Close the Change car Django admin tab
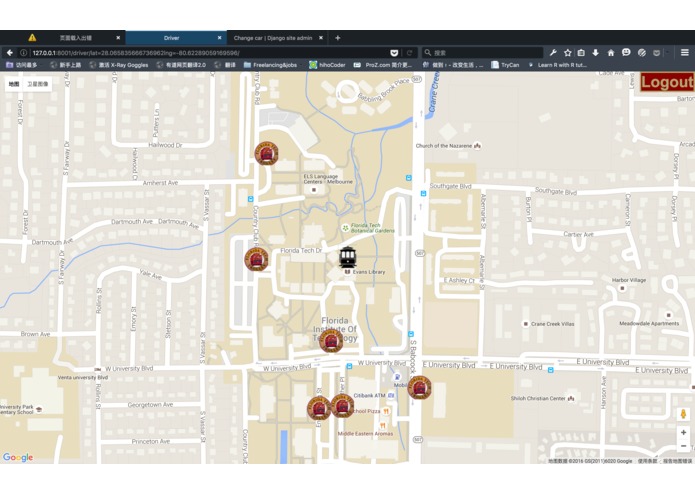695x494 pixels. pyautogui.click(x=321, y=38)
